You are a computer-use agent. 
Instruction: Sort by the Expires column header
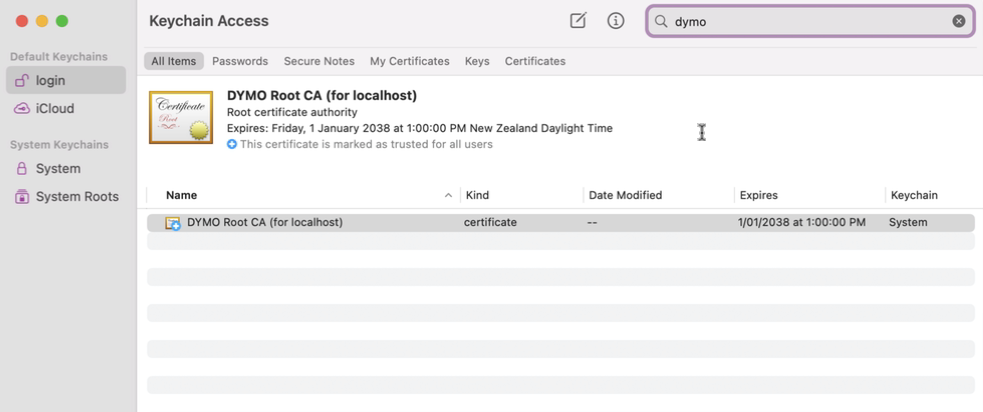click(758, 195)
